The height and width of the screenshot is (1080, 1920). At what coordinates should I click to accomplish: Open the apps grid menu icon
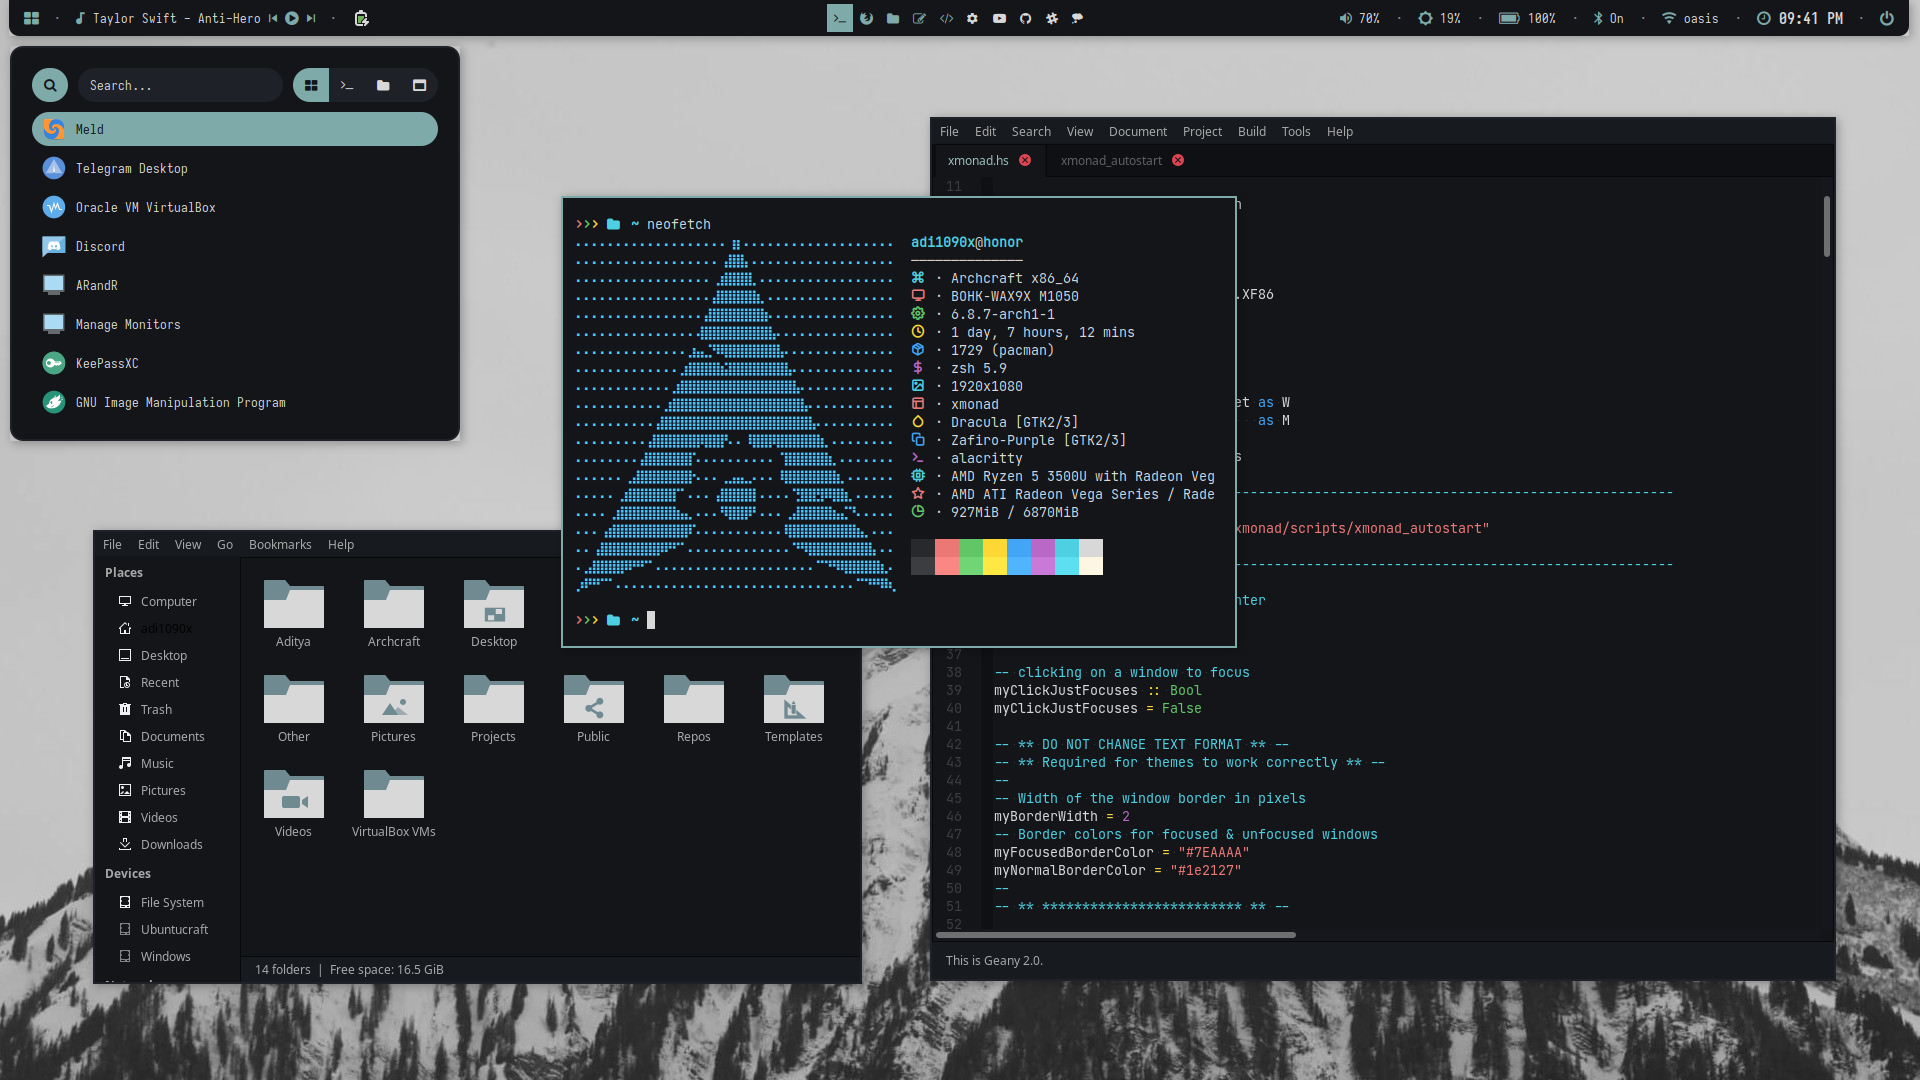tap(31, 18)
